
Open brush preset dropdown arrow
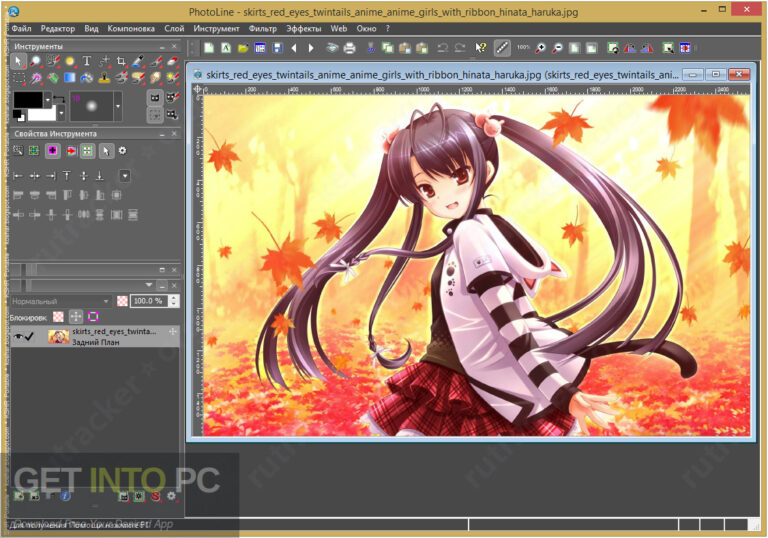point(118,106)
